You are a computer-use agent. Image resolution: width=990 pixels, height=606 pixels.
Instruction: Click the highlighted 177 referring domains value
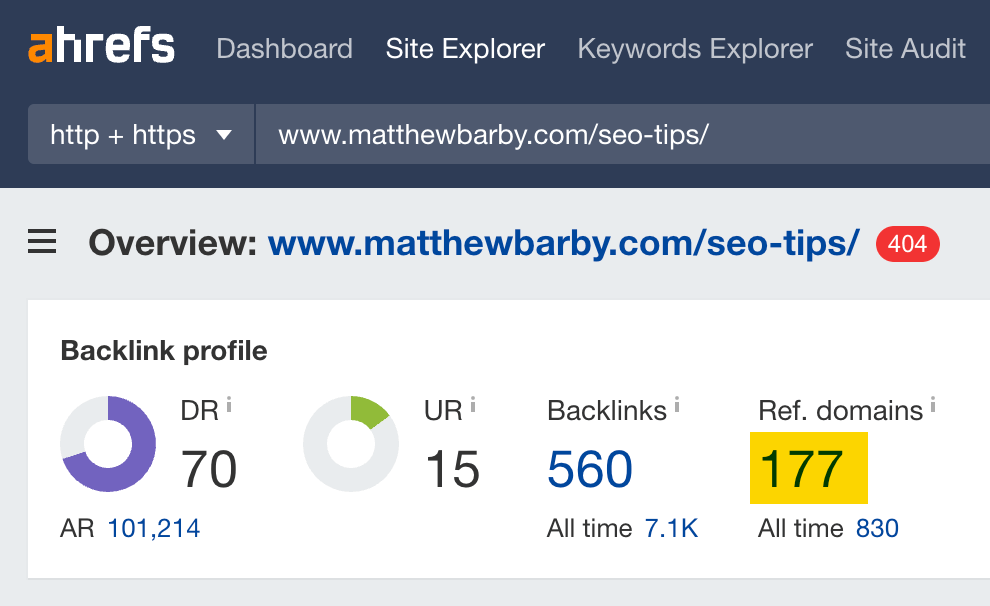[808, 467]
